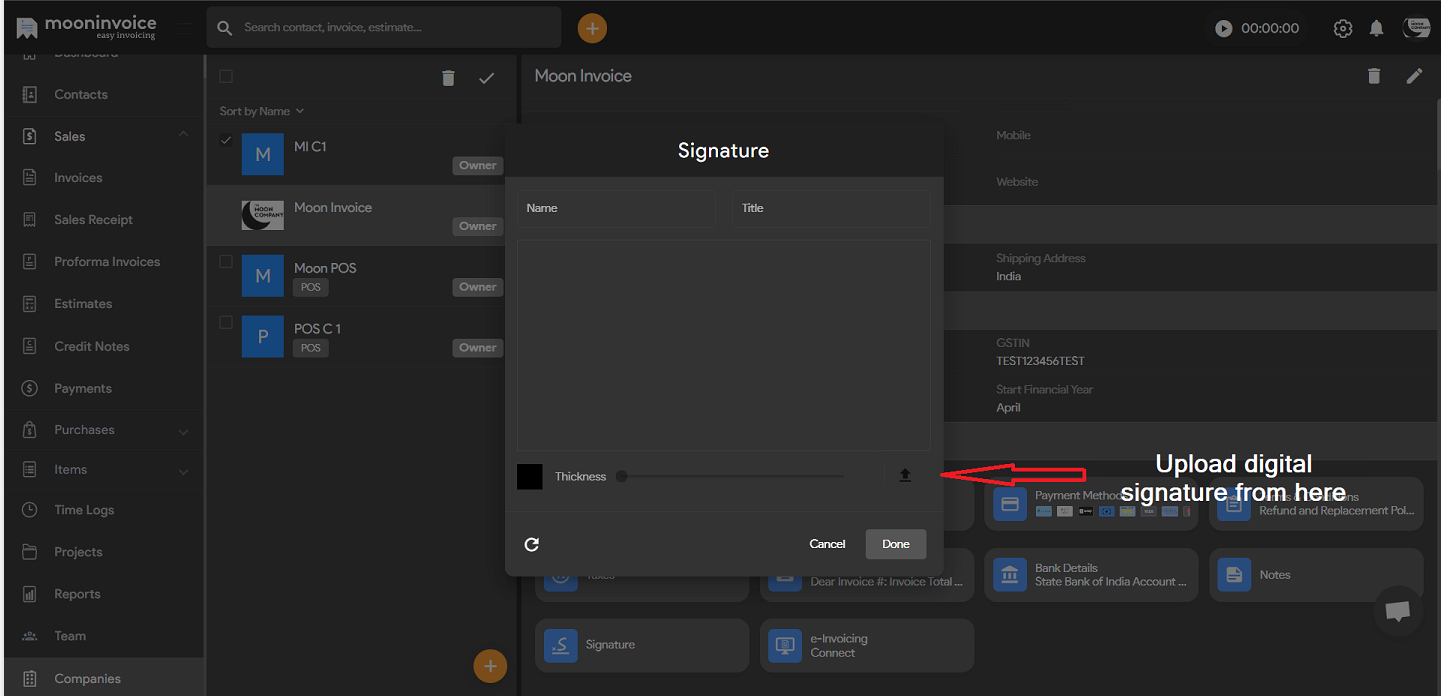The image size is (1441, 696).
Task: Click the POS tag under Moon POS
Action: pos(311,287)
